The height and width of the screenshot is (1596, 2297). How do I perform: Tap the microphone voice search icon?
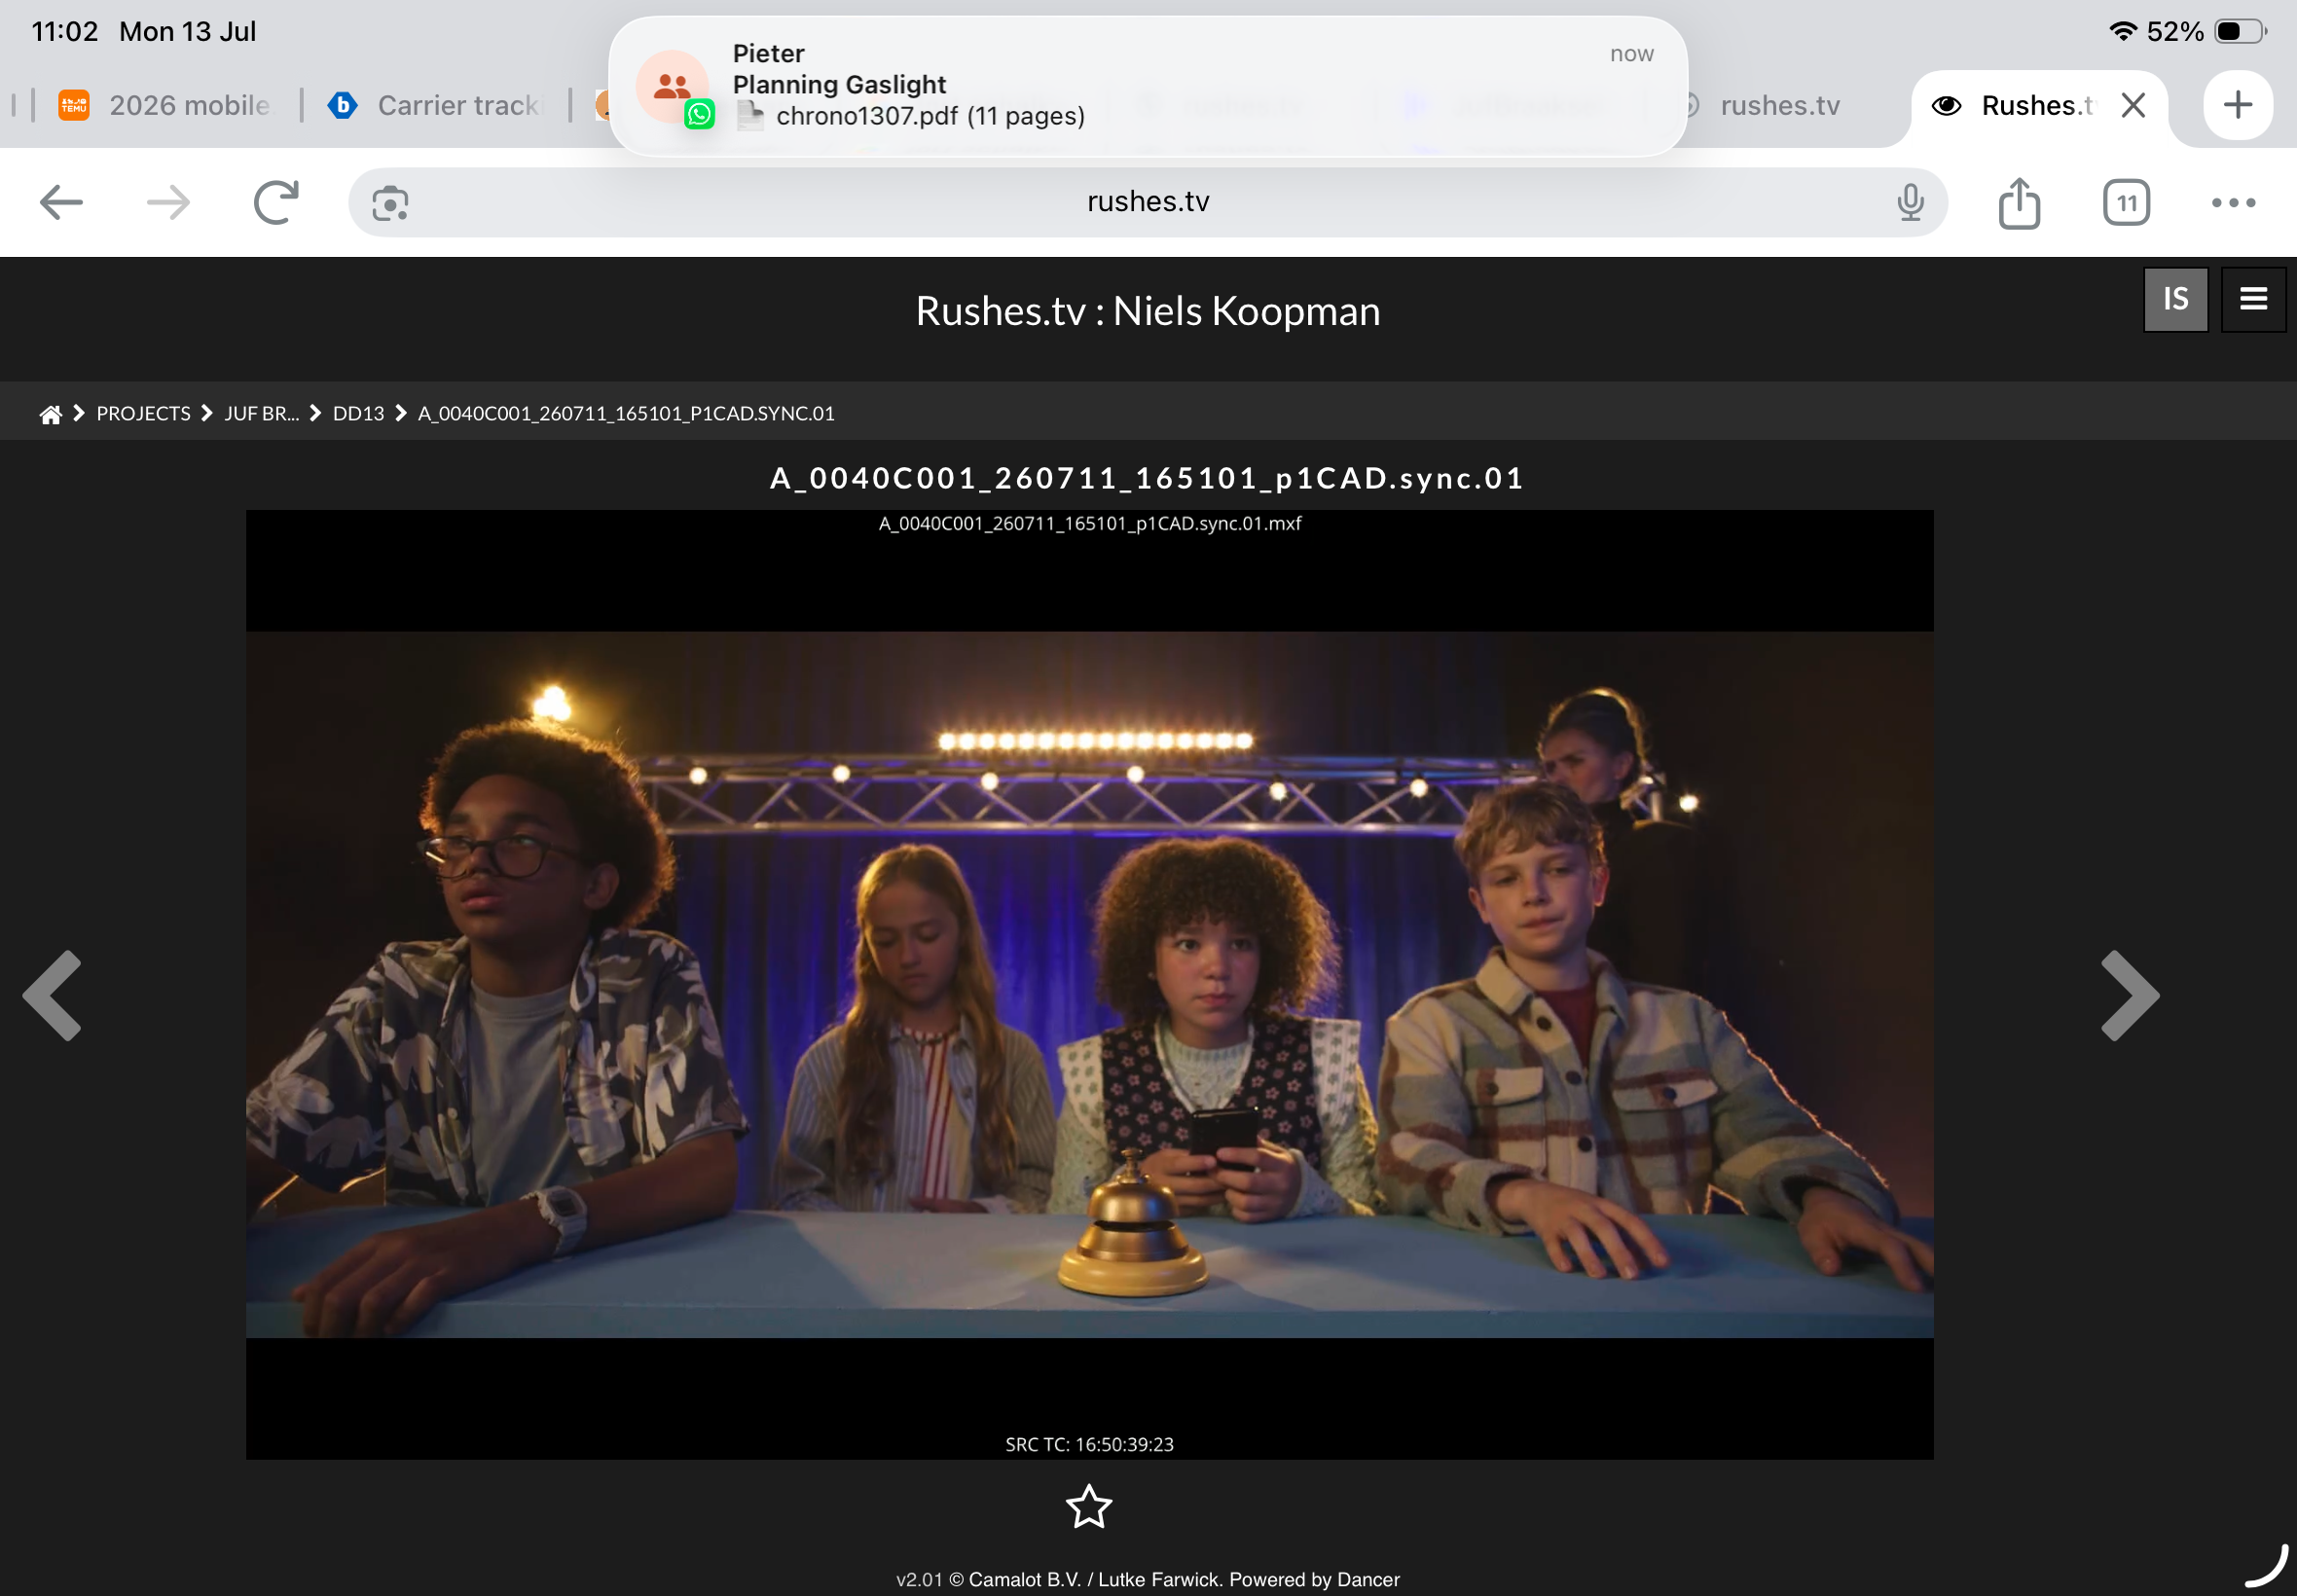pyautogui.click(x=1910, y=203)
